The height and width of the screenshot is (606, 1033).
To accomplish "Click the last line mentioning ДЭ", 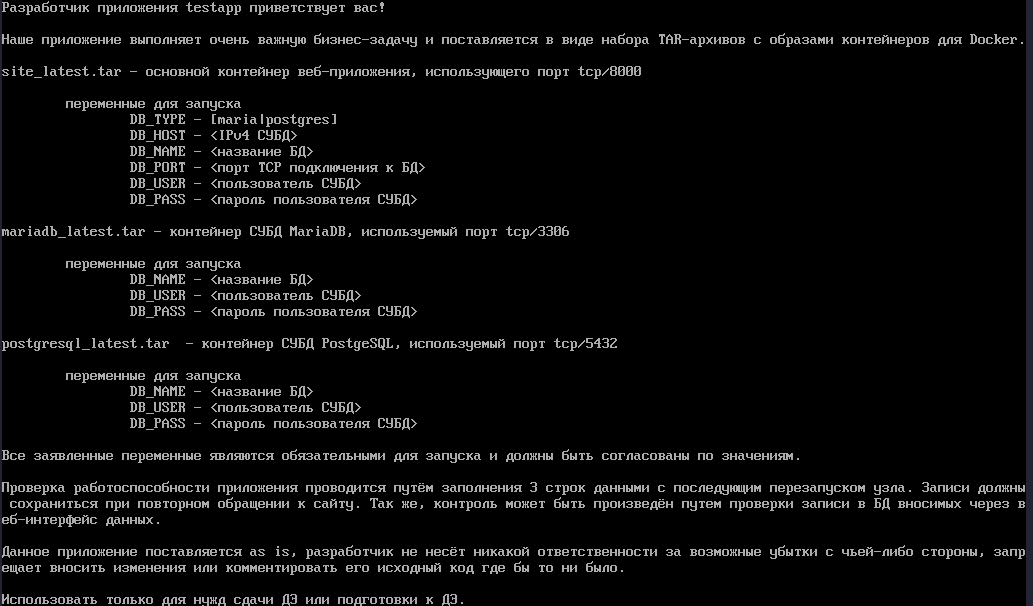I will click(233, 599).
